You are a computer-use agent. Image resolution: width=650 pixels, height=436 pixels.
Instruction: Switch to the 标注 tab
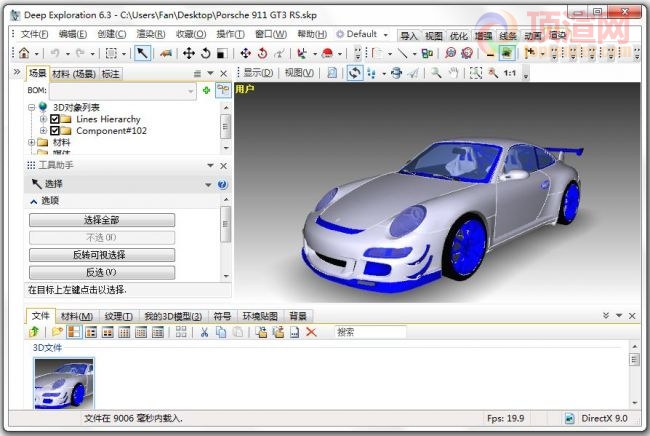click(111, 74)
